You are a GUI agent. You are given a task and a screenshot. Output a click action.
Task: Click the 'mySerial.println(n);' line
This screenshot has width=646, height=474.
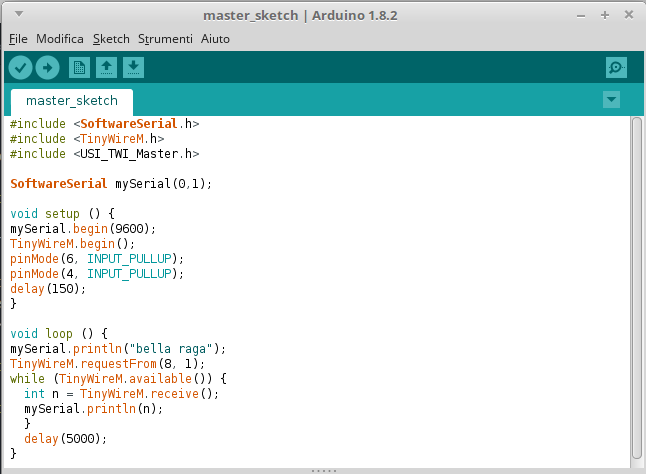94,409
